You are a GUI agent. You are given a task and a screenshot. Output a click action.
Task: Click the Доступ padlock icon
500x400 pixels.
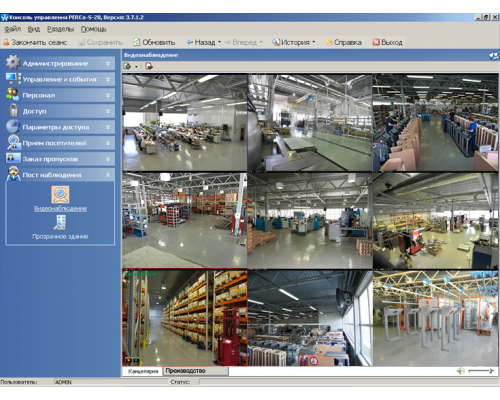[14, 110]
